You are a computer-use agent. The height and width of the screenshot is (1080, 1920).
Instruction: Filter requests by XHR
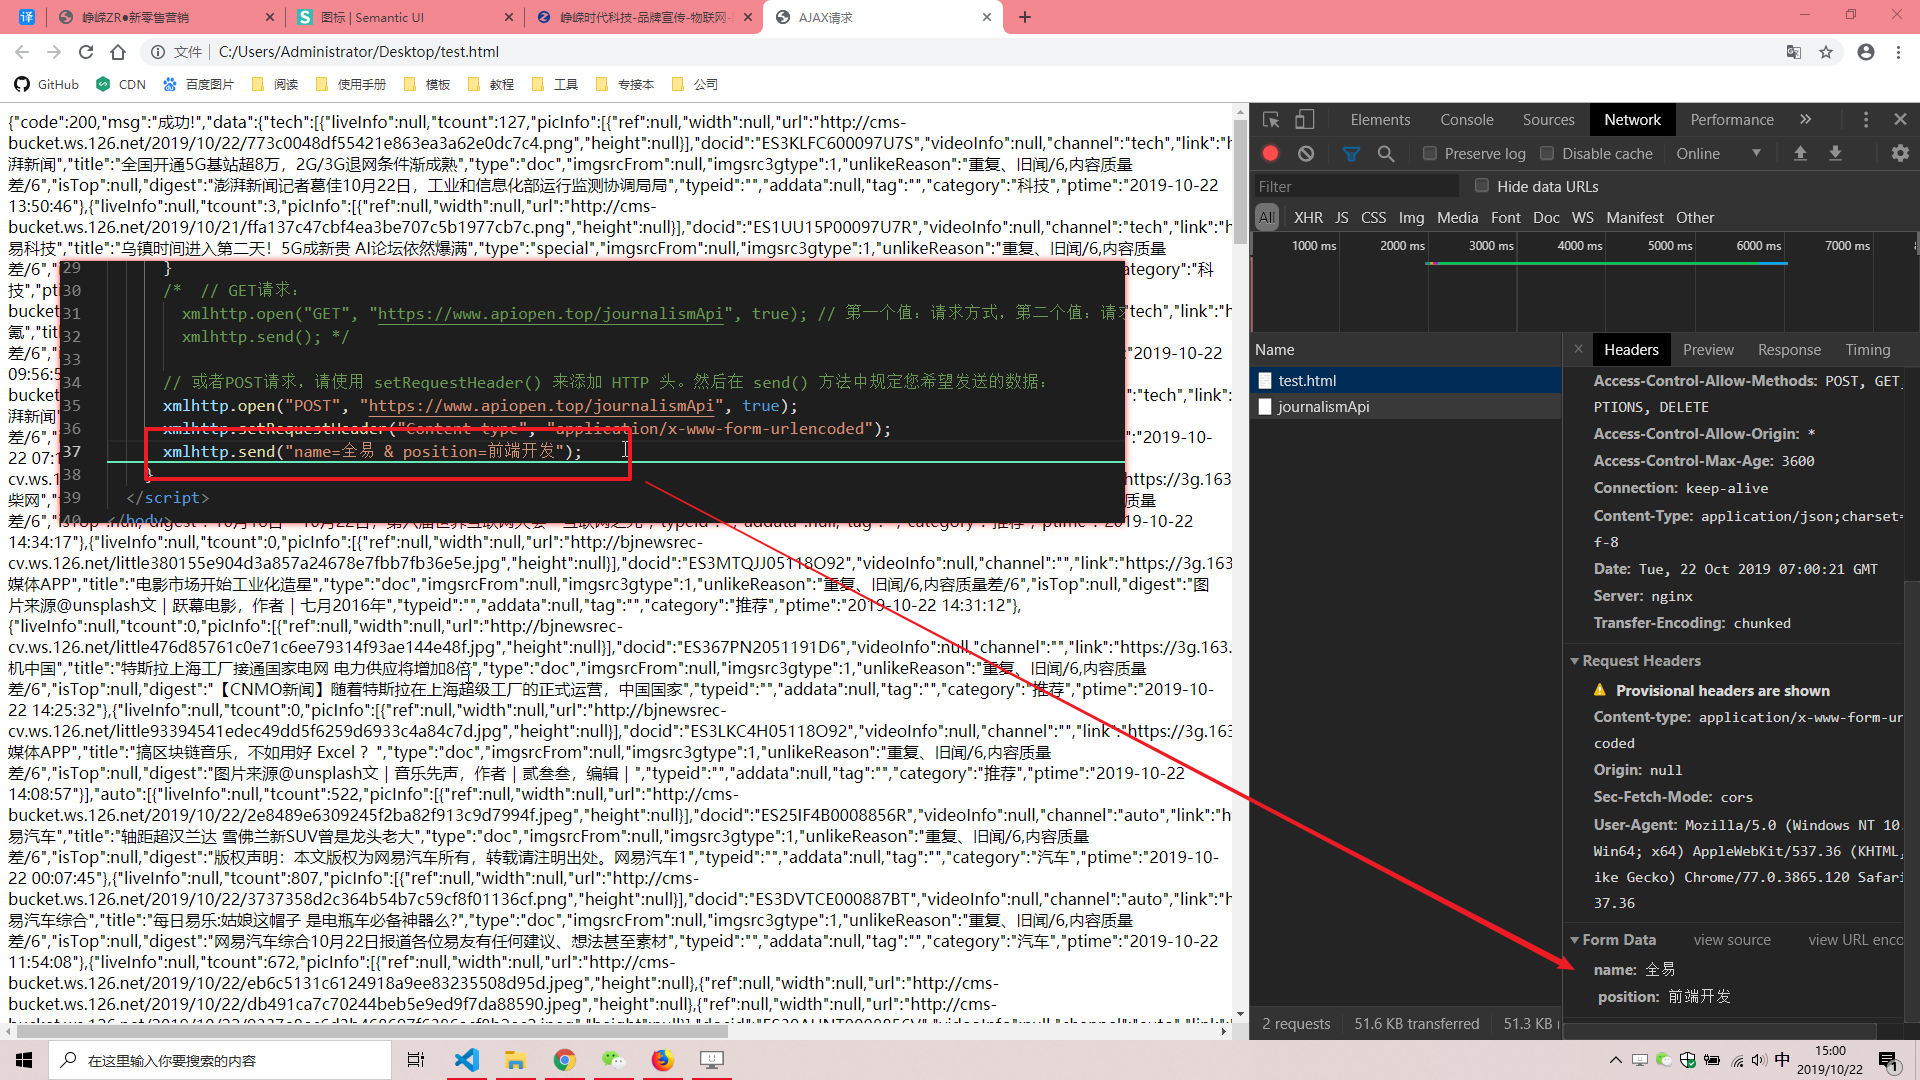coord(1308,217)
